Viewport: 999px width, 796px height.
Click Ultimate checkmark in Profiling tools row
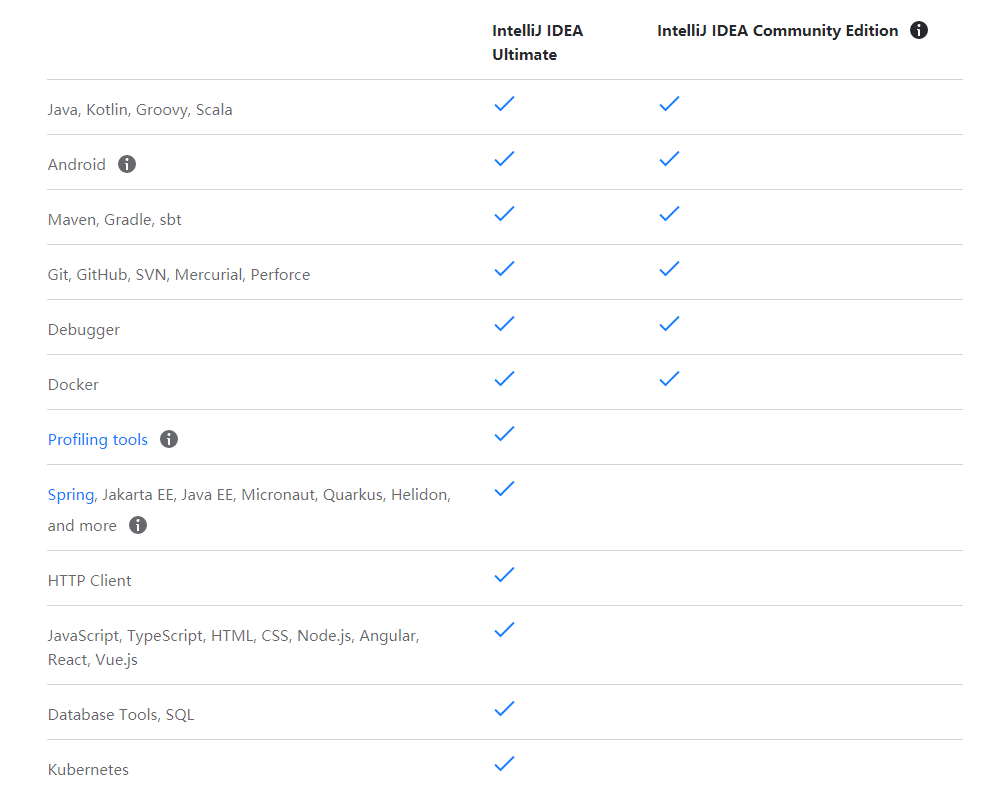point(505,434)
